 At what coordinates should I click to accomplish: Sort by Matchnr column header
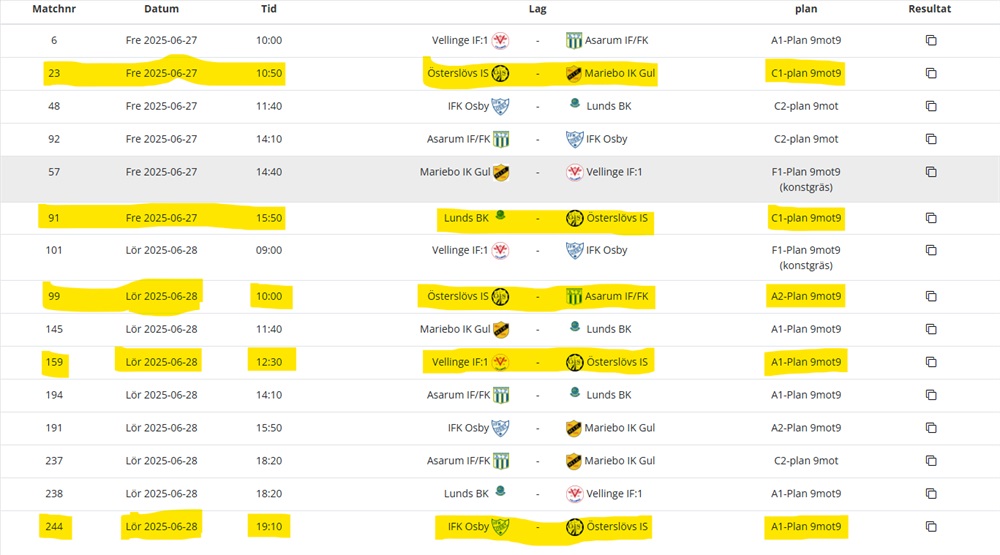tap(53, 9)
